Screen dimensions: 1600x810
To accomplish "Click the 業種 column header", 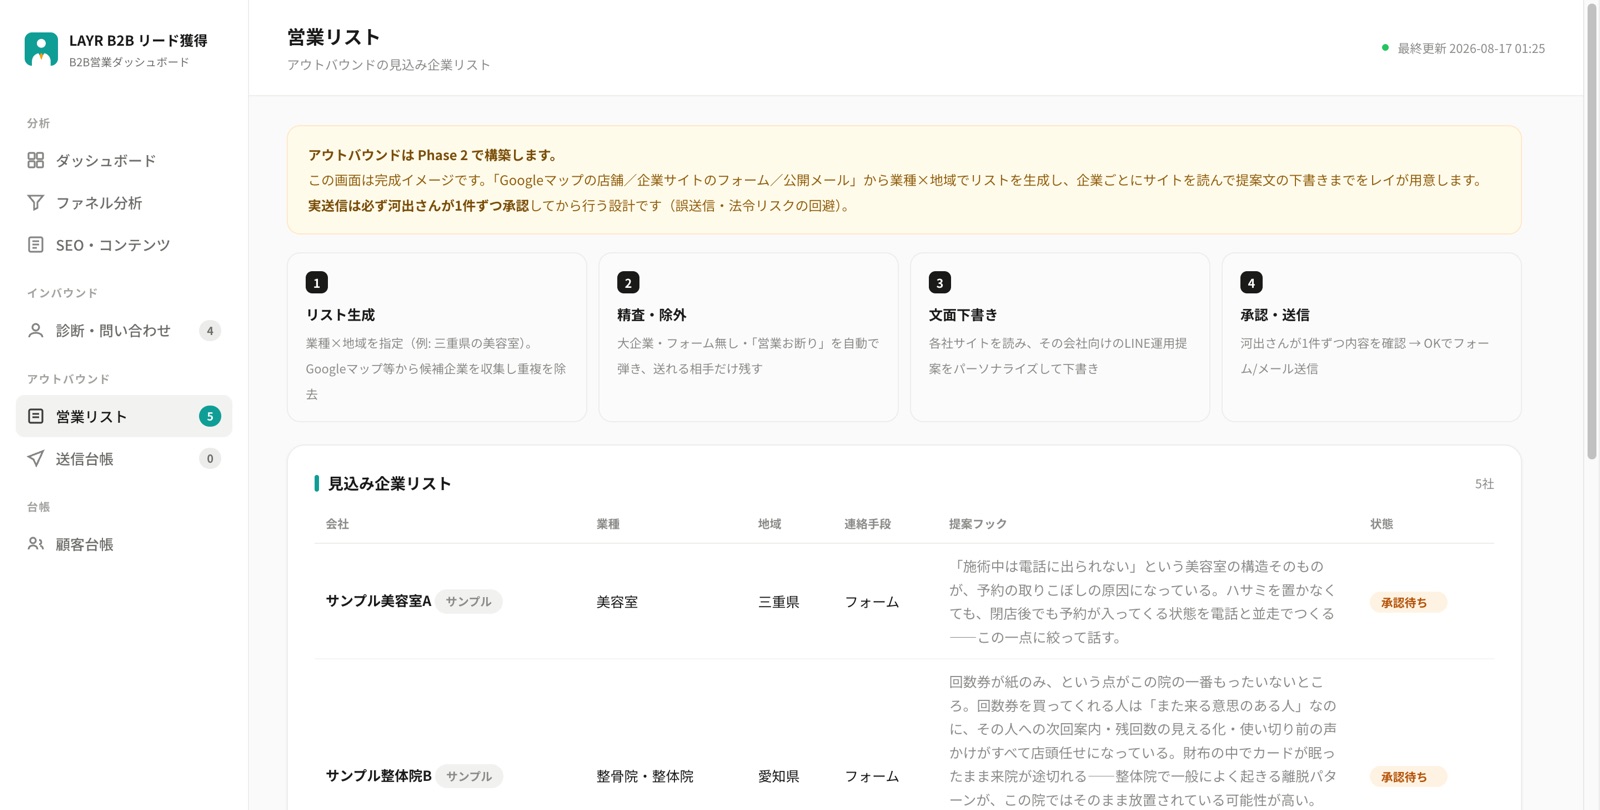I will coord(608,523).
